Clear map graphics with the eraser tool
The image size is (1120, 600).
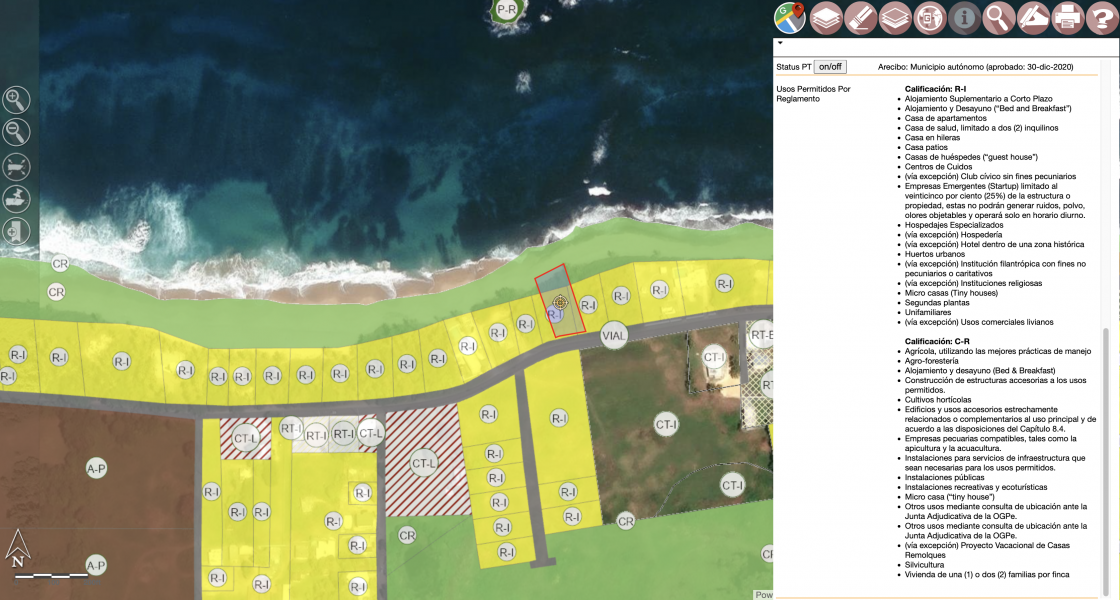coord(859,17)
